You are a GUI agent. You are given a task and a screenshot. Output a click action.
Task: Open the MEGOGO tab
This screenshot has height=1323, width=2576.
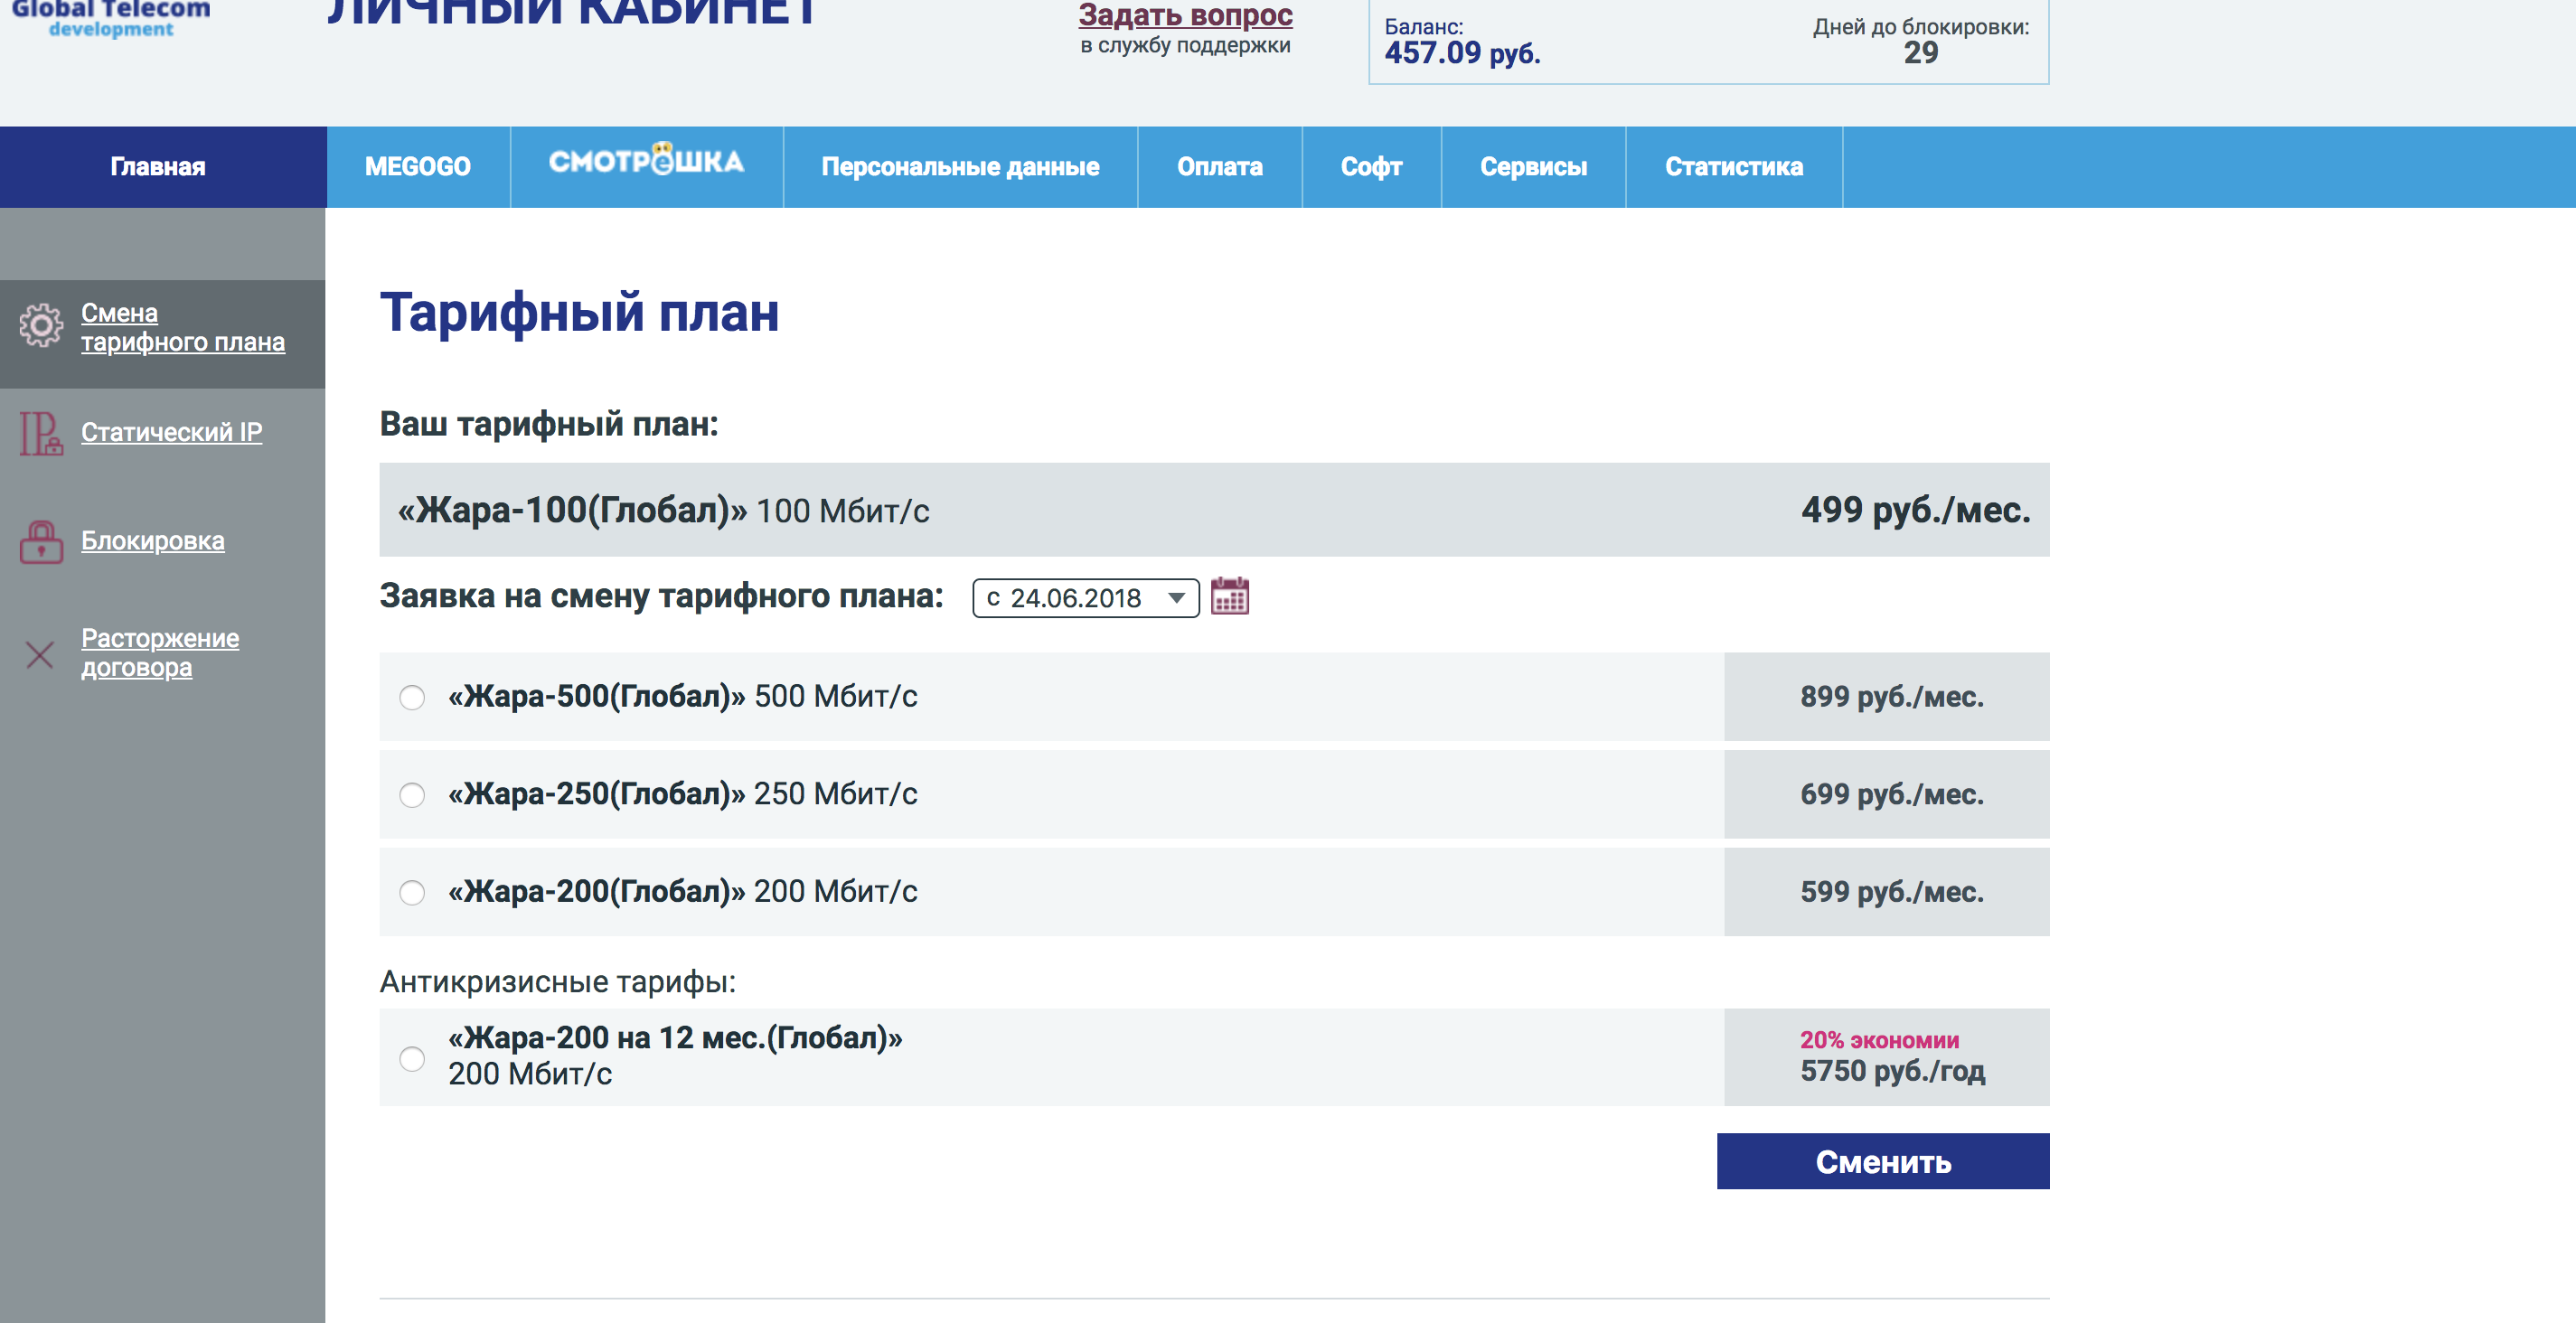click(418, 167)
